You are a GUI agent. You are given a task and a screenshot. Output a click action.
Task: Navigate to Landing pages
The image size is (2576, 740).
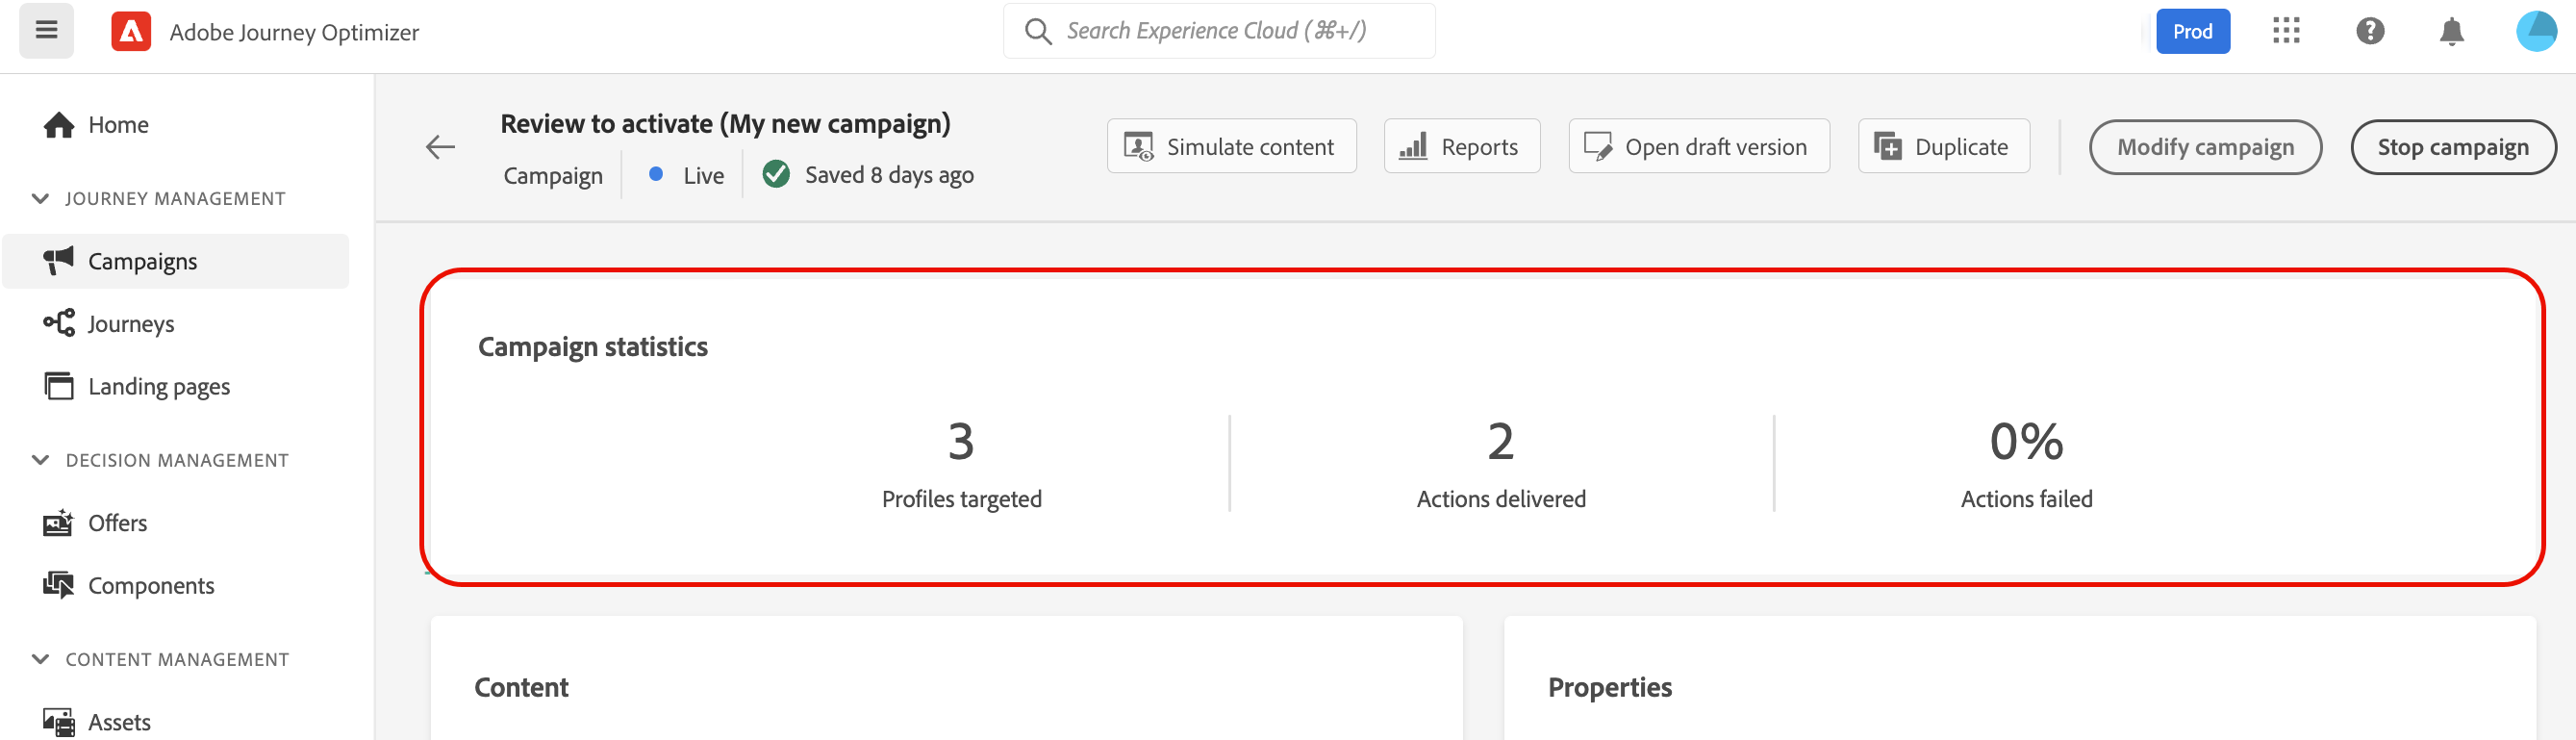point(158,386)
